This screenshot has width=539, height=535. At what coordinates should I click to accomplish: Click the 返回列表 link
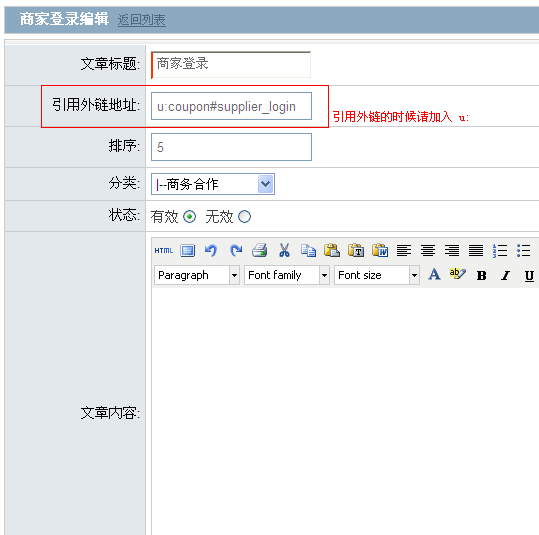[x=142, y=20]
